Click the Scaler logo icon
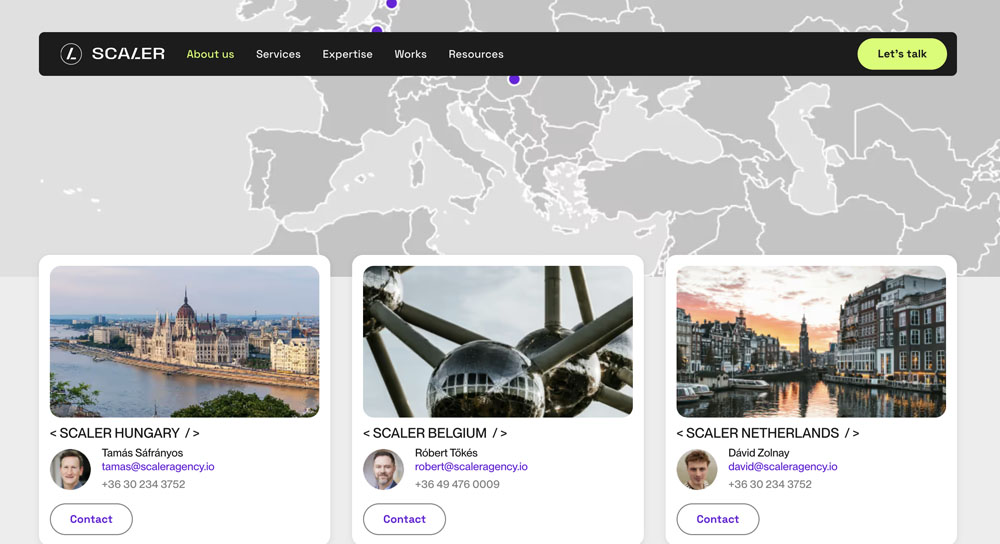The image size is (1000, 544). click(71, 54)
